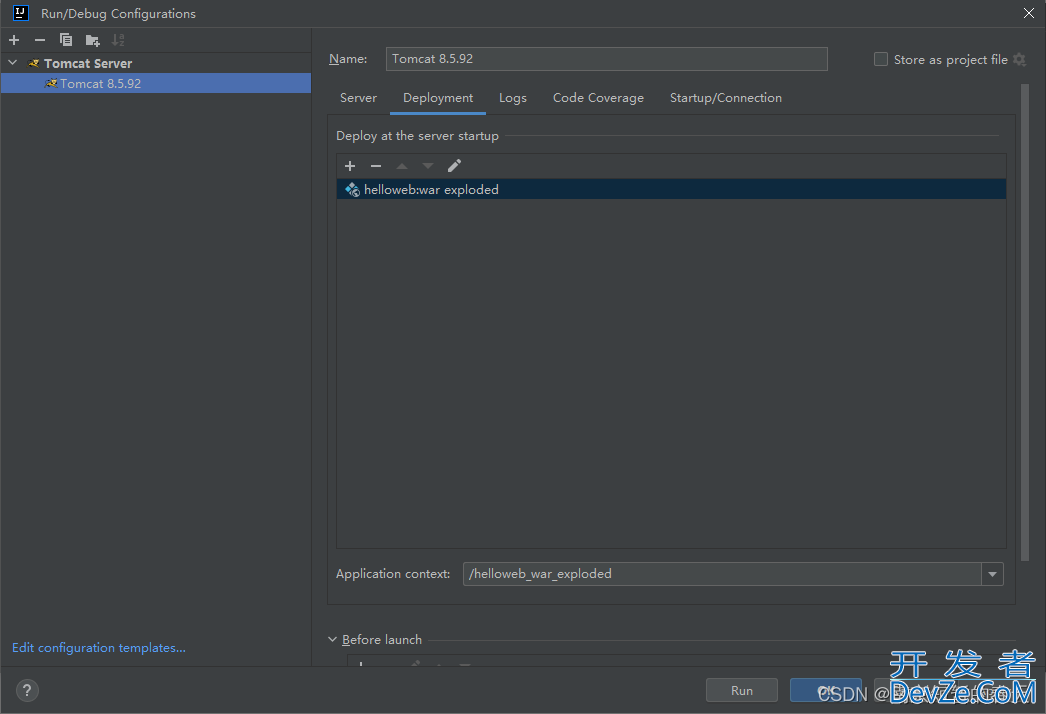Screen dimensions: 1046x714
Task: Click the vertical scrollbar on the right
Action: [1025, 322]
